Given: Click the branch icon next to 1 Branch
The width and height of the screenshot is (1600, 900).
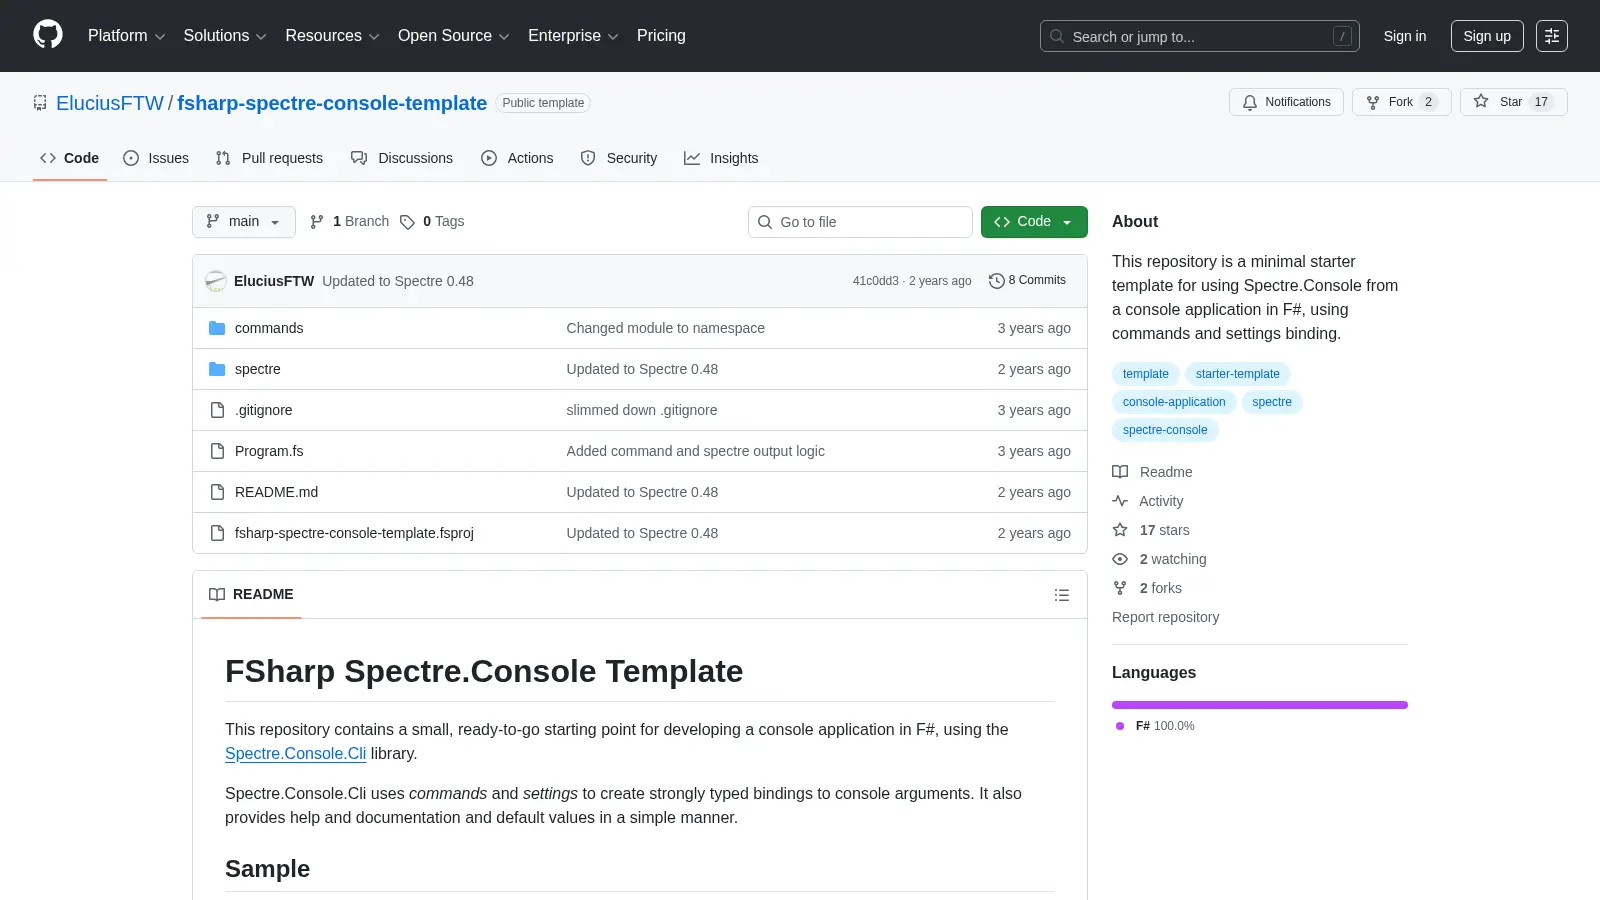Looking at the screenshot, I should click(317, 222).
